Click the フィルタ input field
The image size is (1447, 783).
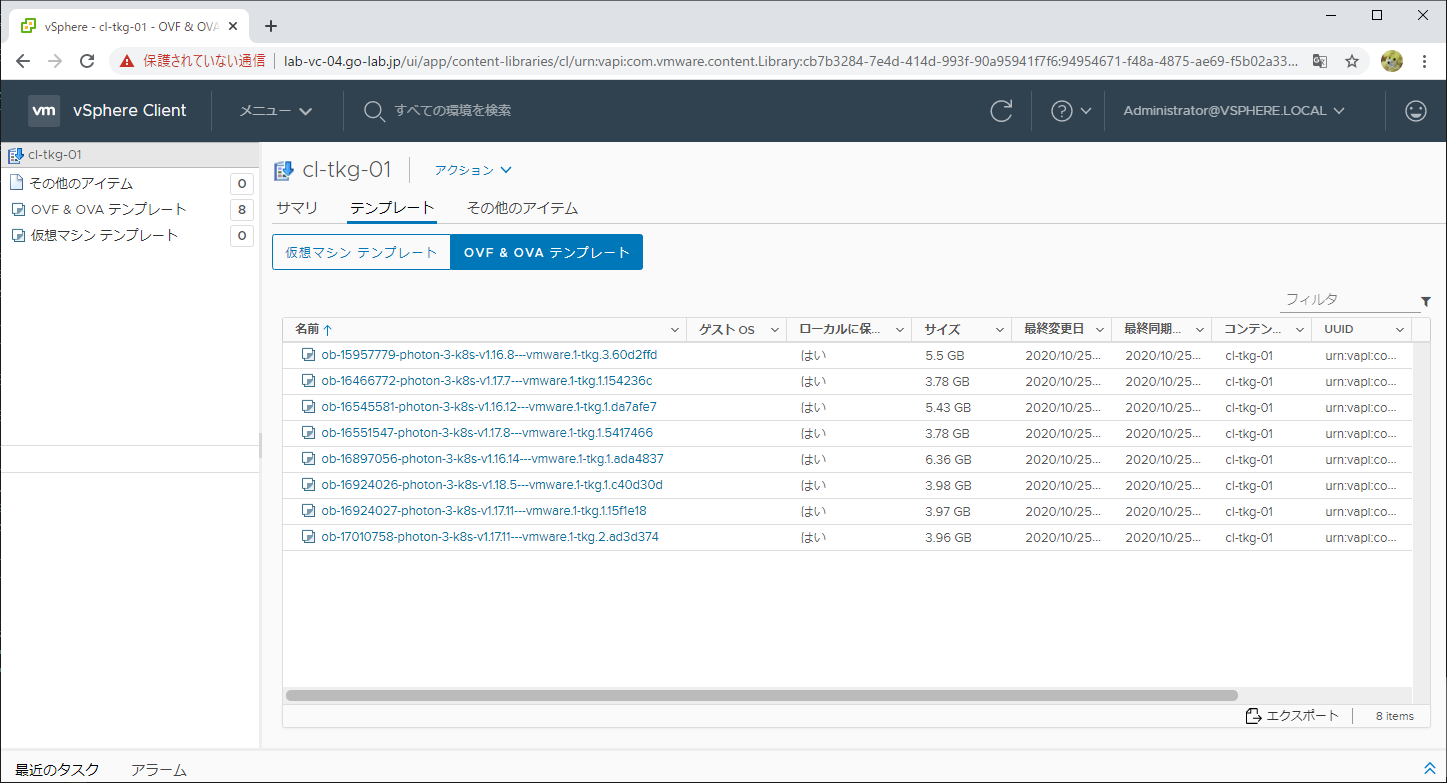pos(1349,300)
